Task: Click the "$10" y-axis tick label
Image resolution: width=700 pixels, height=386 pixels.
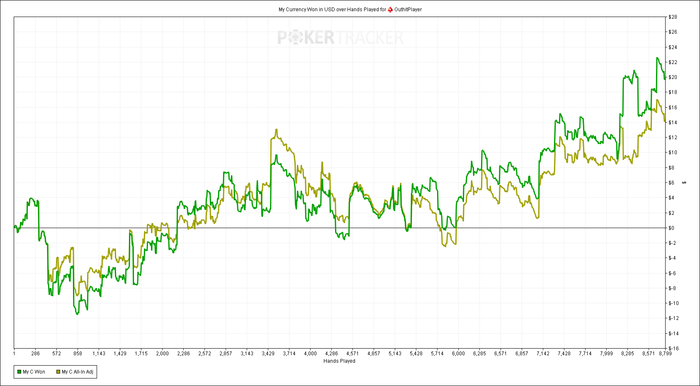Action: pos(674,153)
